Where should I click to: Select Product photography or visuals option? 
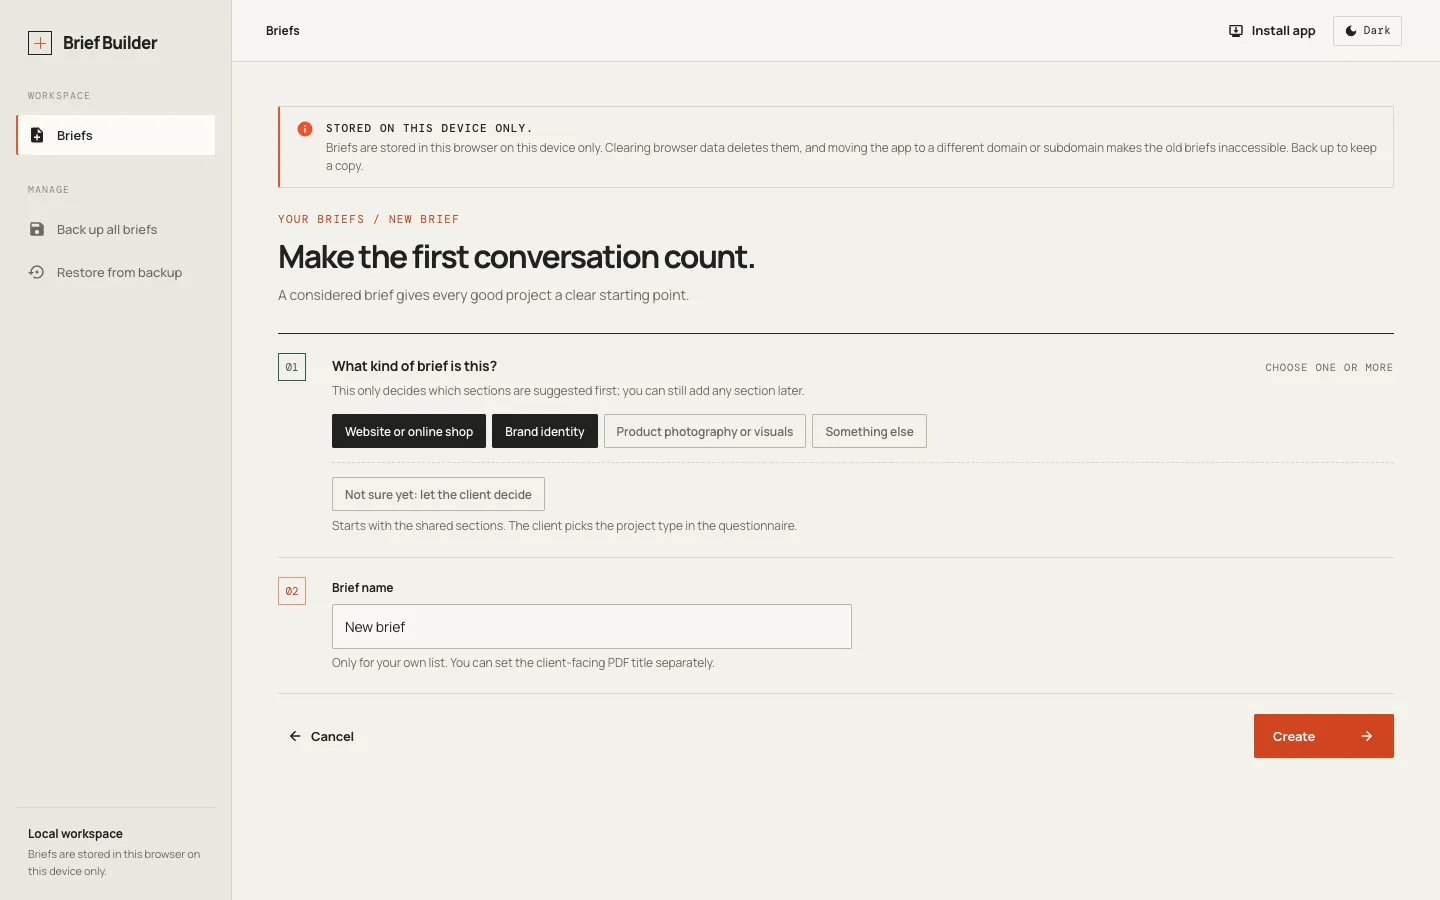click(705, 431)
